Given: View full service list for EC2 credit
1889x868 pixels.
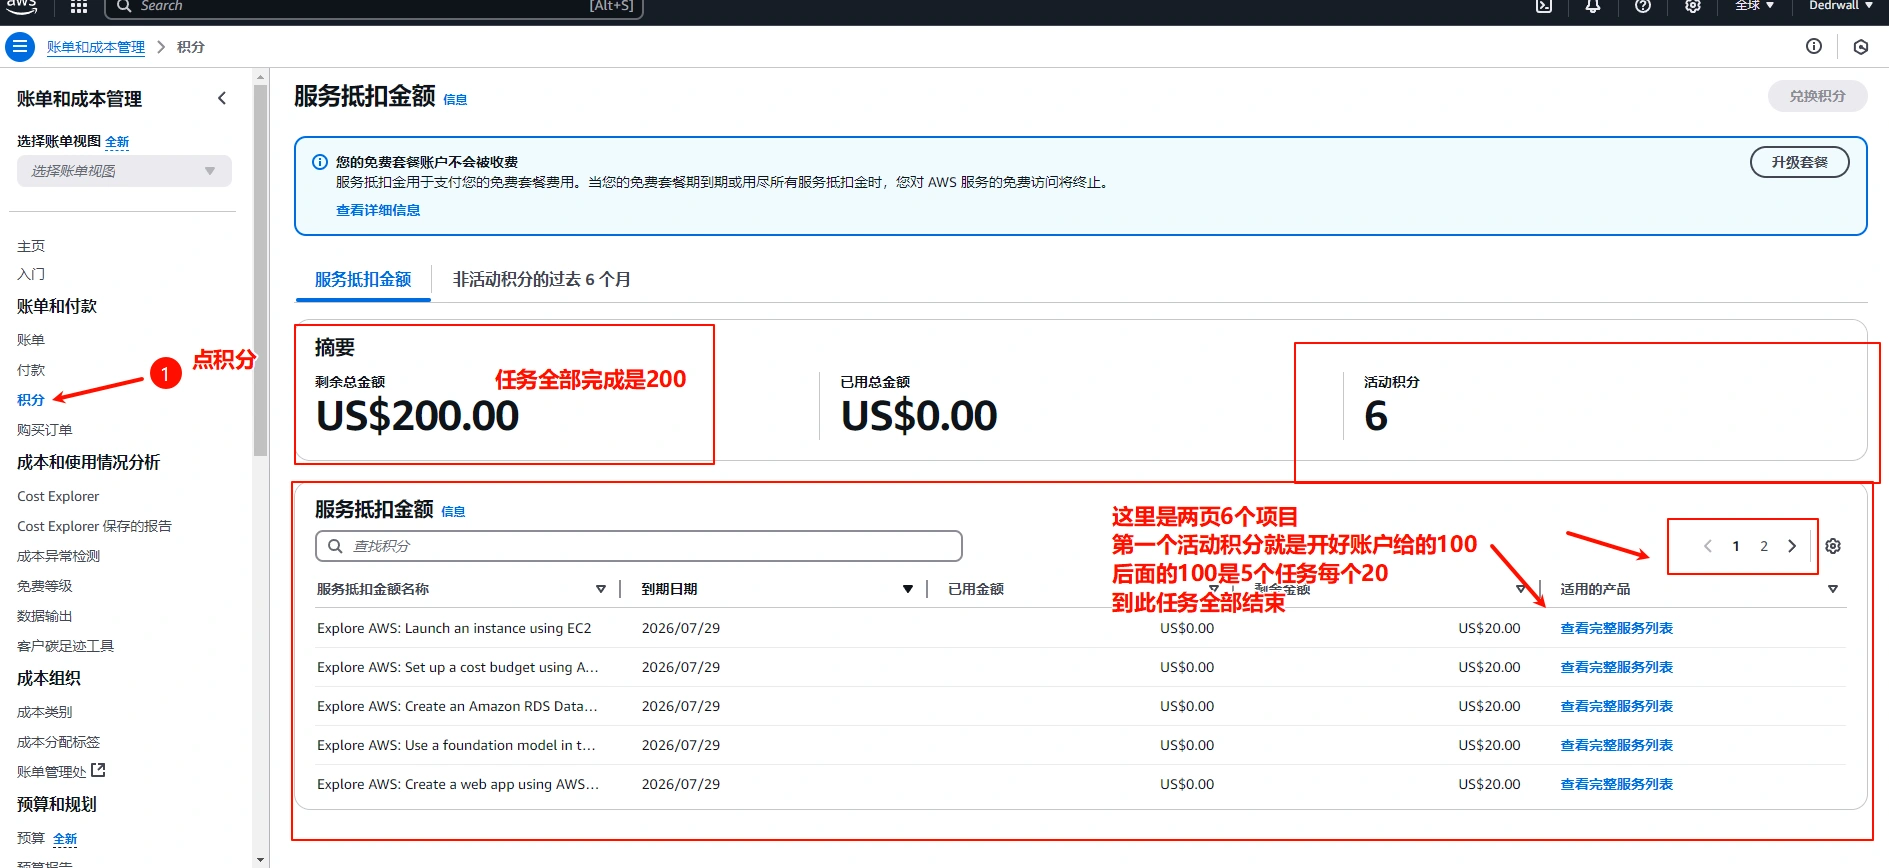Looking at the screenshot, I should point(1616,628).
